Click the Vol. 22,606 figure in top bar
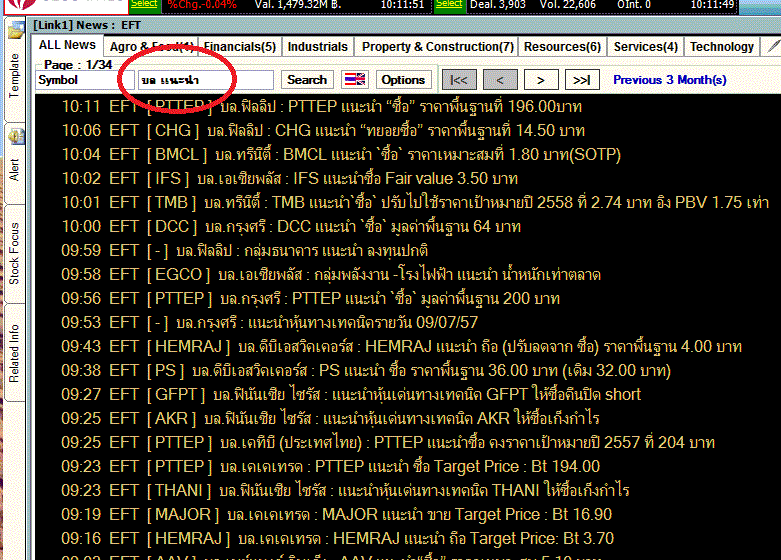 568,4
